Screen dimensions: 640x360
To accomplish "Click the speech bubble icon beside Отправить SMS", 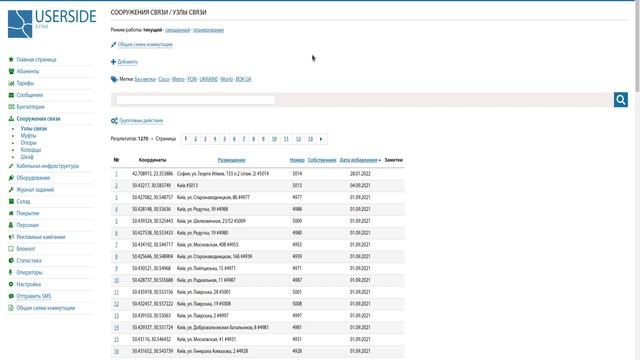I will pyautogui.click(x=11, y=296).
